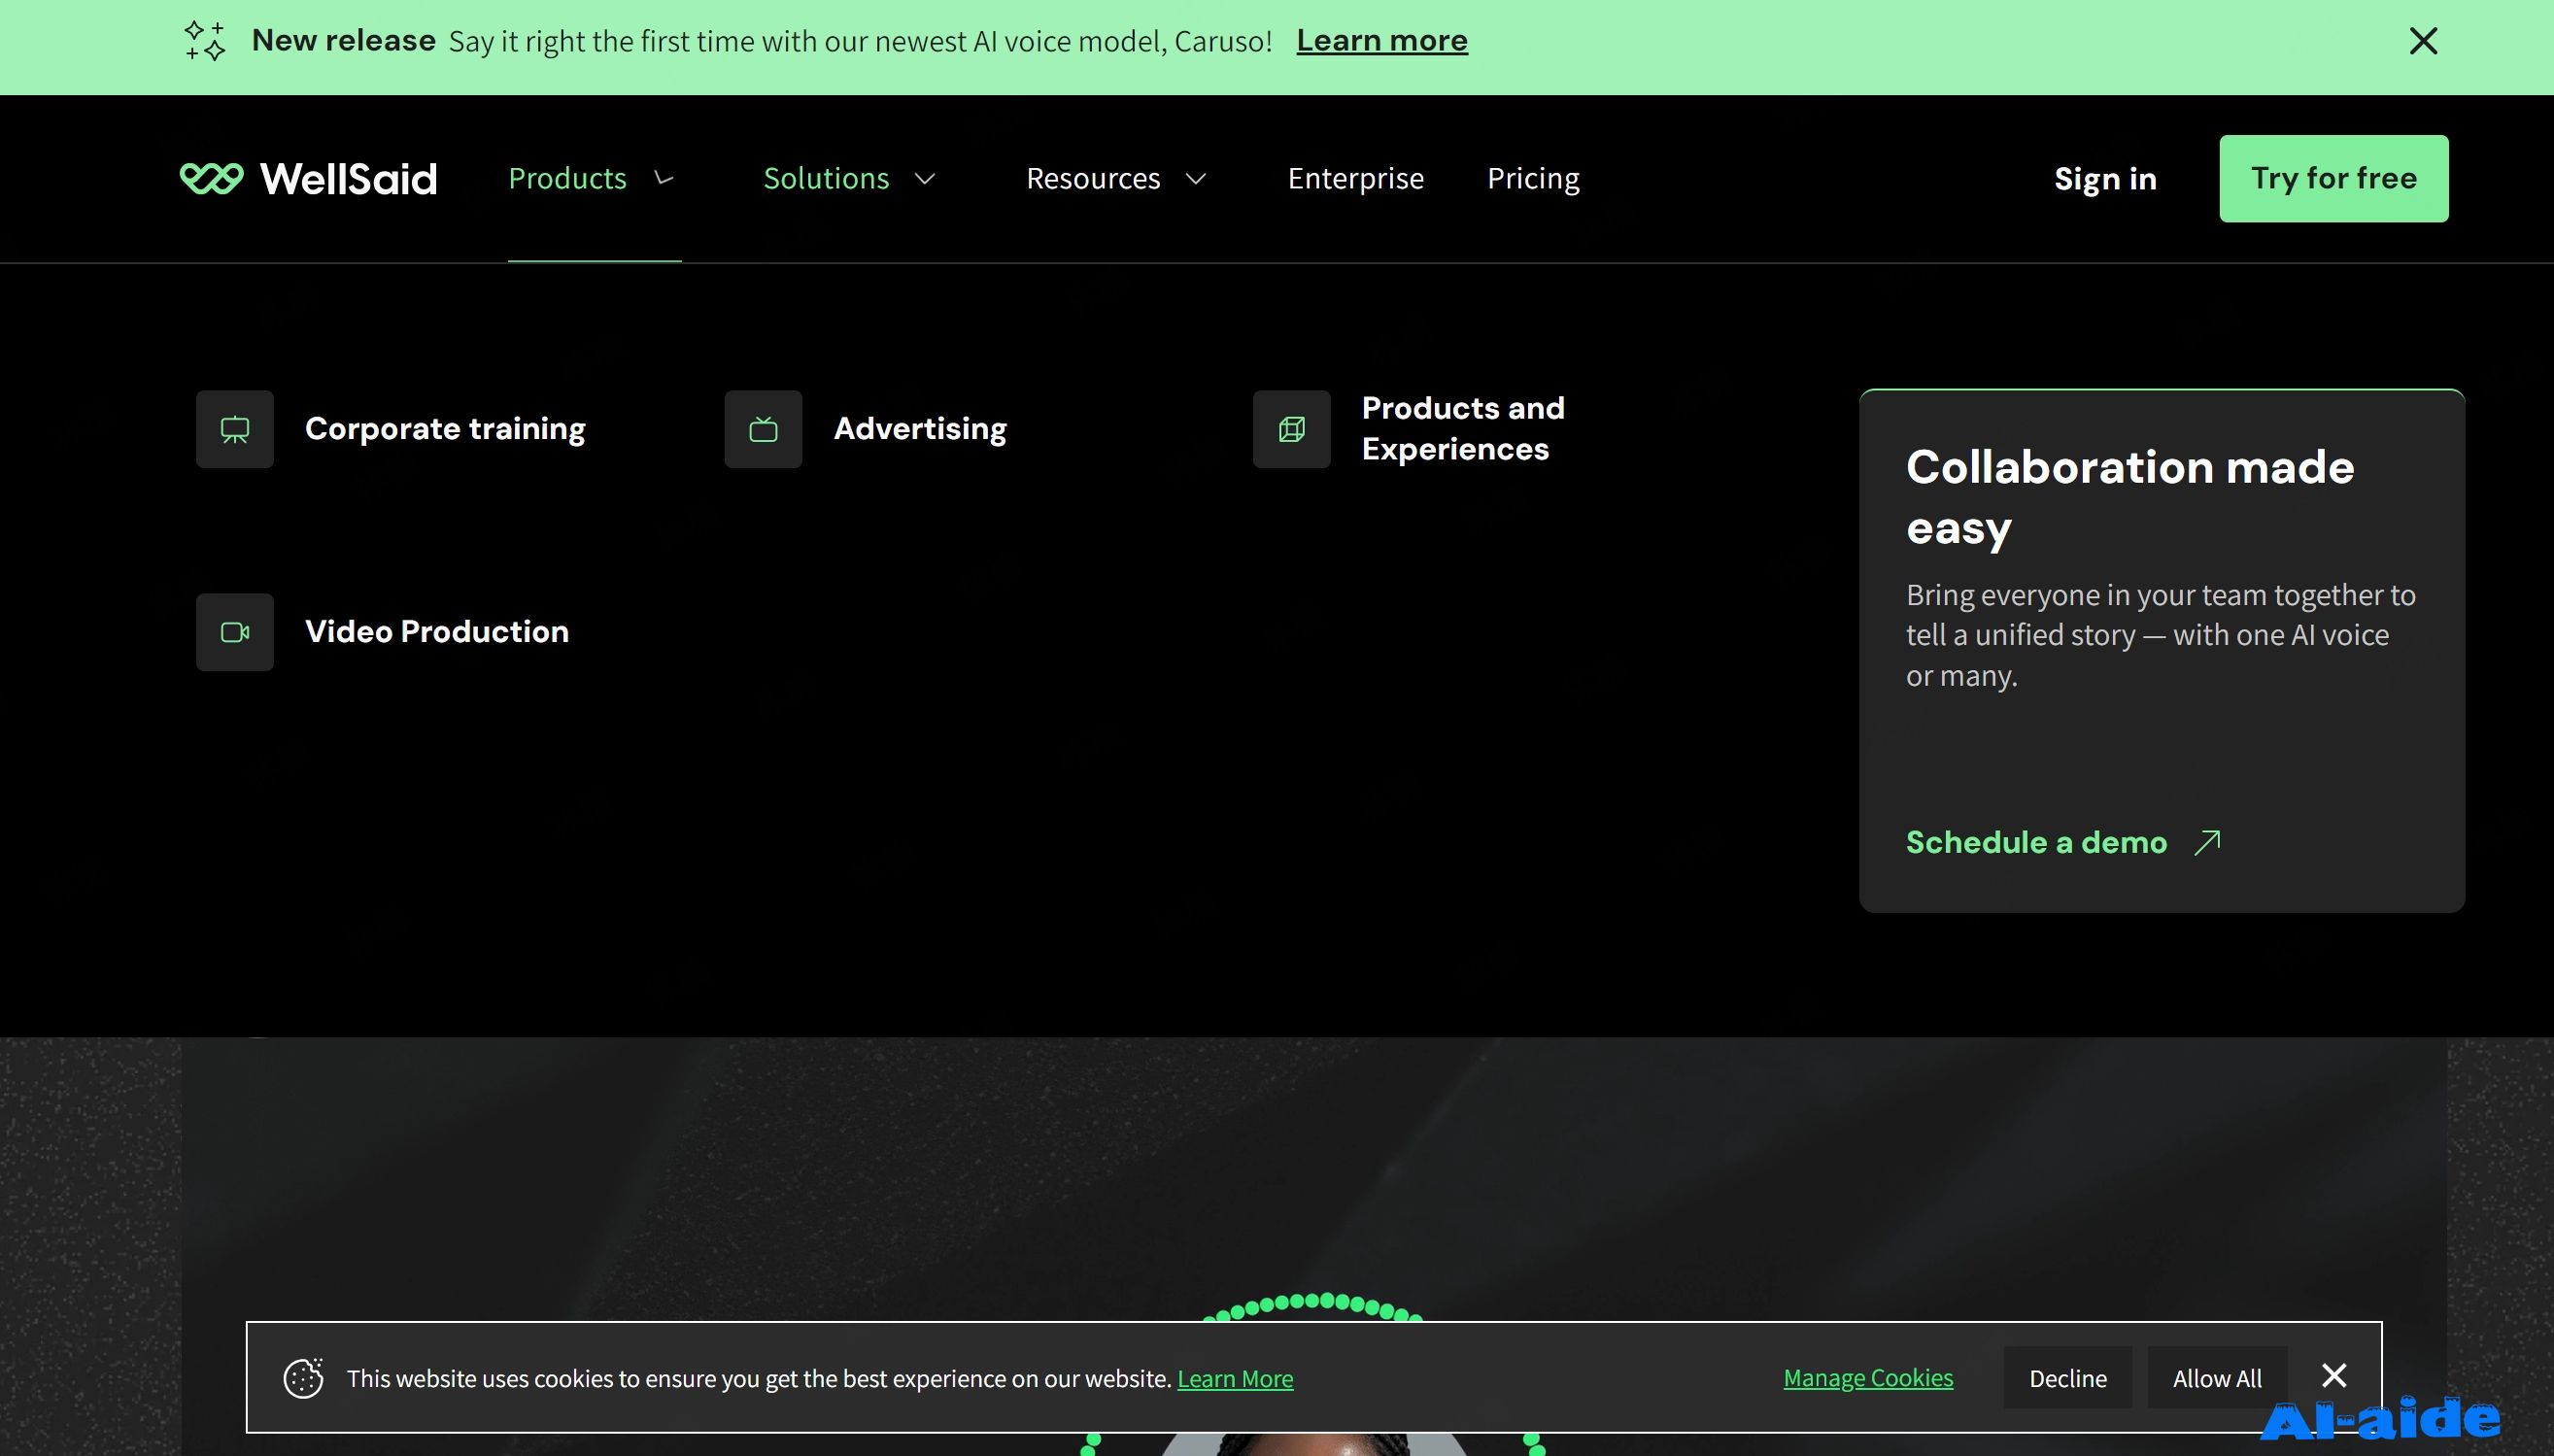Click the chevron next to Resources
This screenshot has width=2554, height=1456.
click(1196, 179)
